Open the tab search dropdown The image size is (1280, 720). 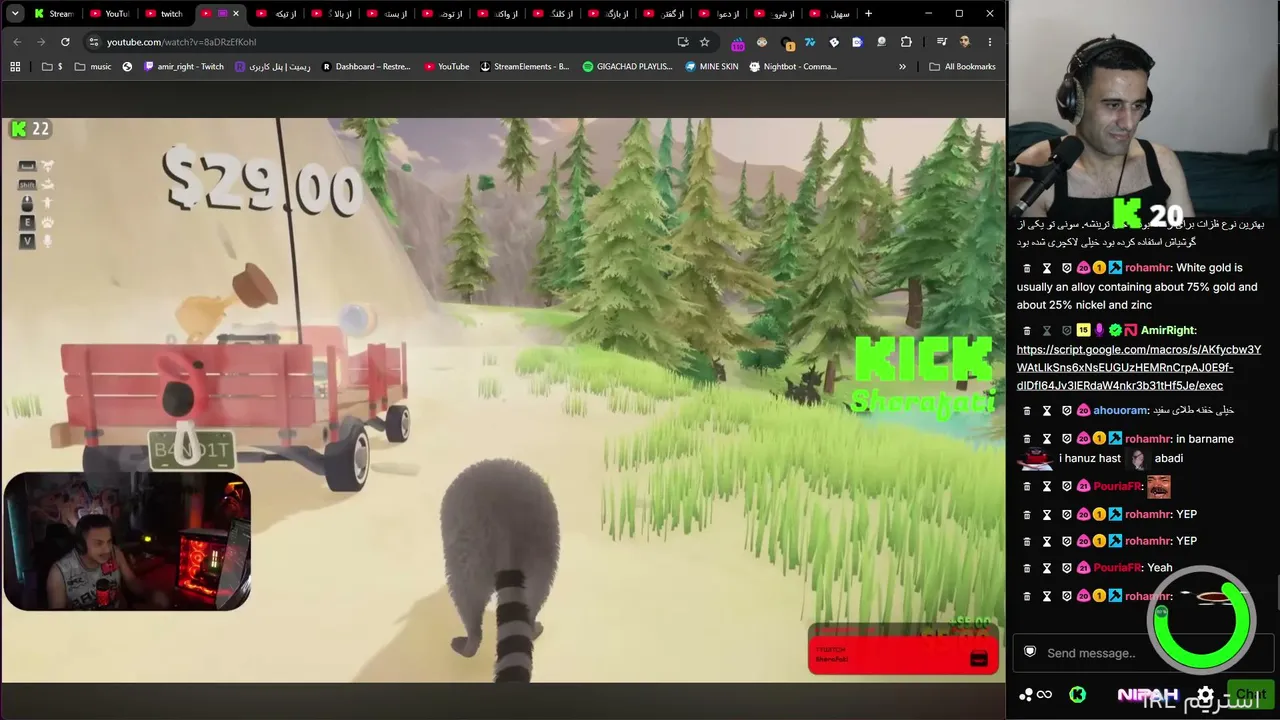coord(15,14)
